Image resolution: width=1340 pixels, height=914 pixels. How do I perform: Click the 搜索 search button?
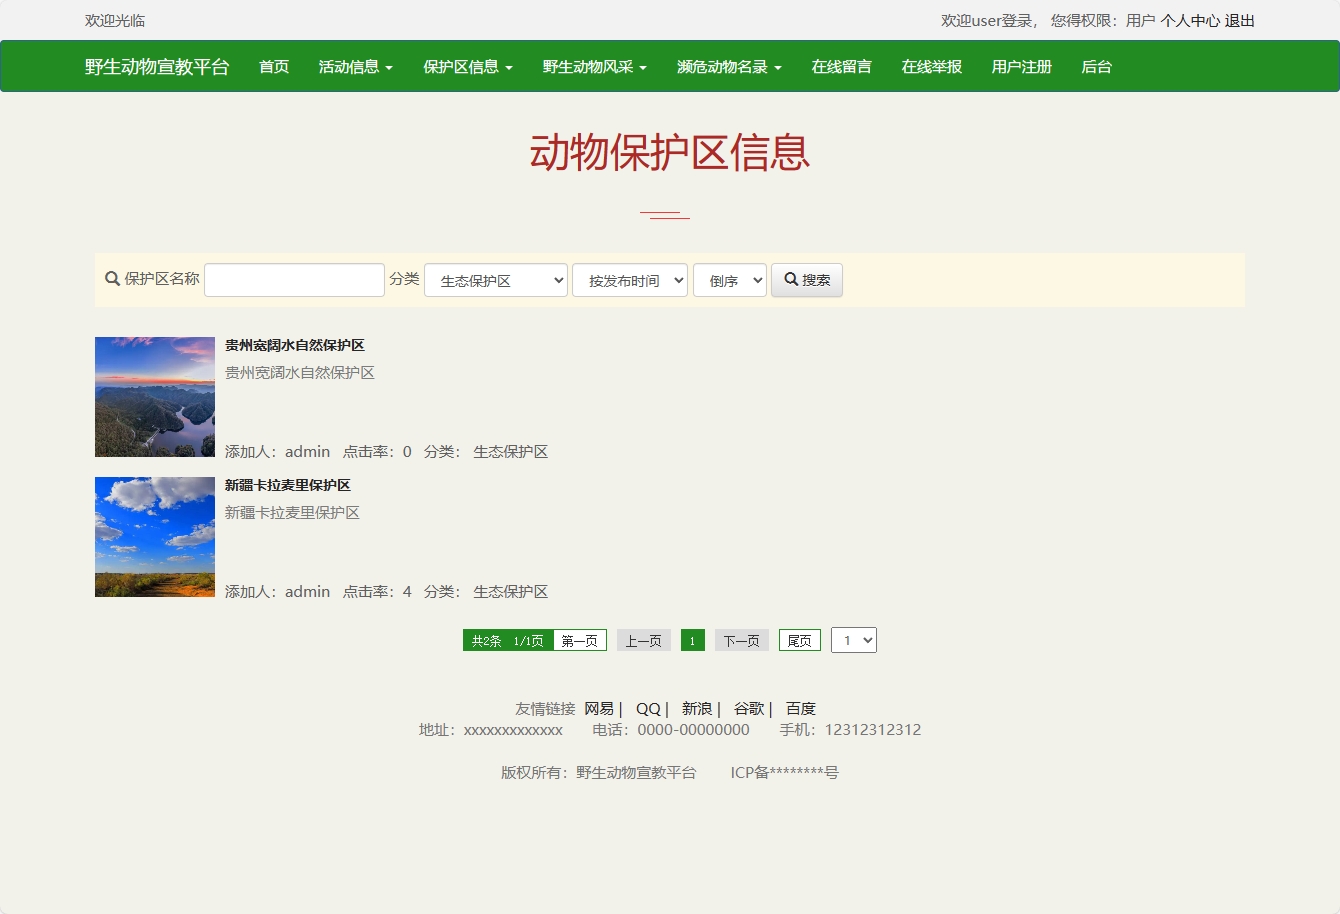pyautogui.click(x=806, y=280)
